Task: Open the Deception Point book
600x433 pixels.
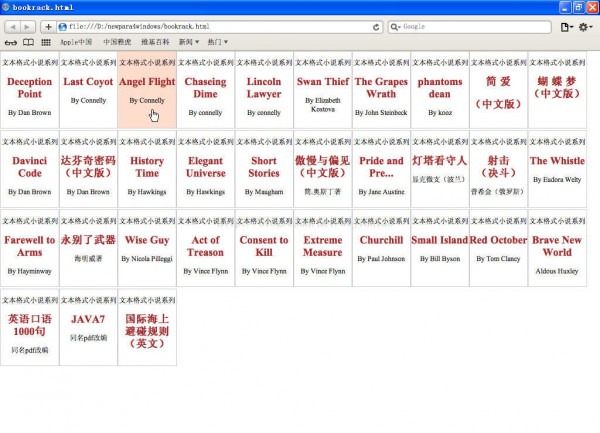Action: pyautogui.click(x=30, y=88)
